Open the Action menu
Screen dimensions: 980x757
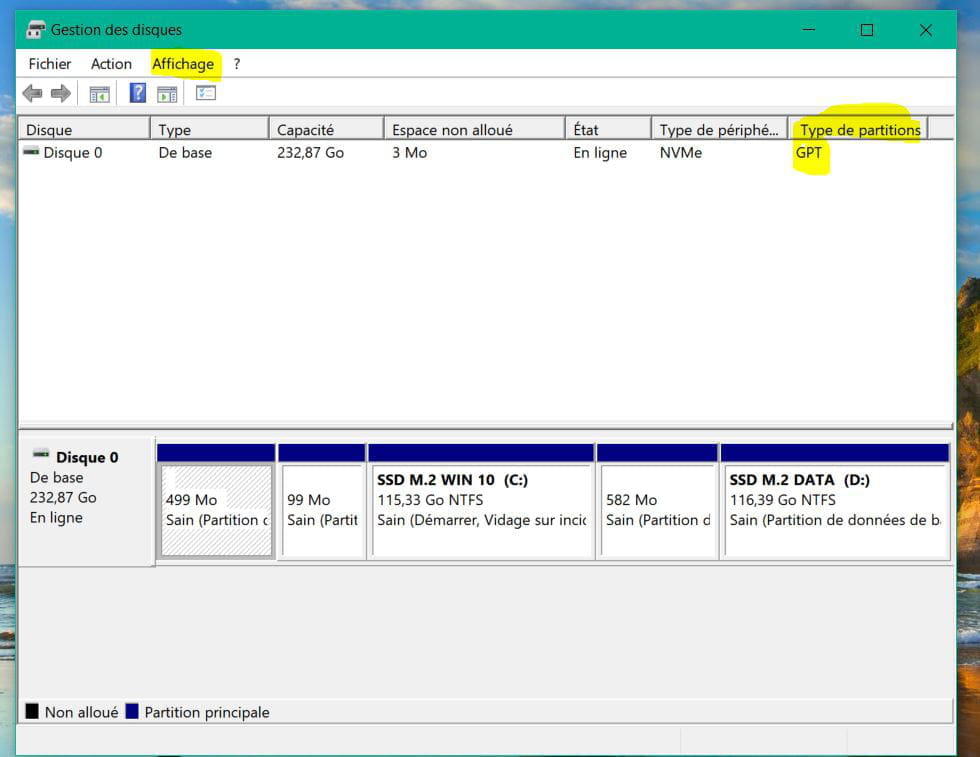pyautogui.click(x=111, y=64)
